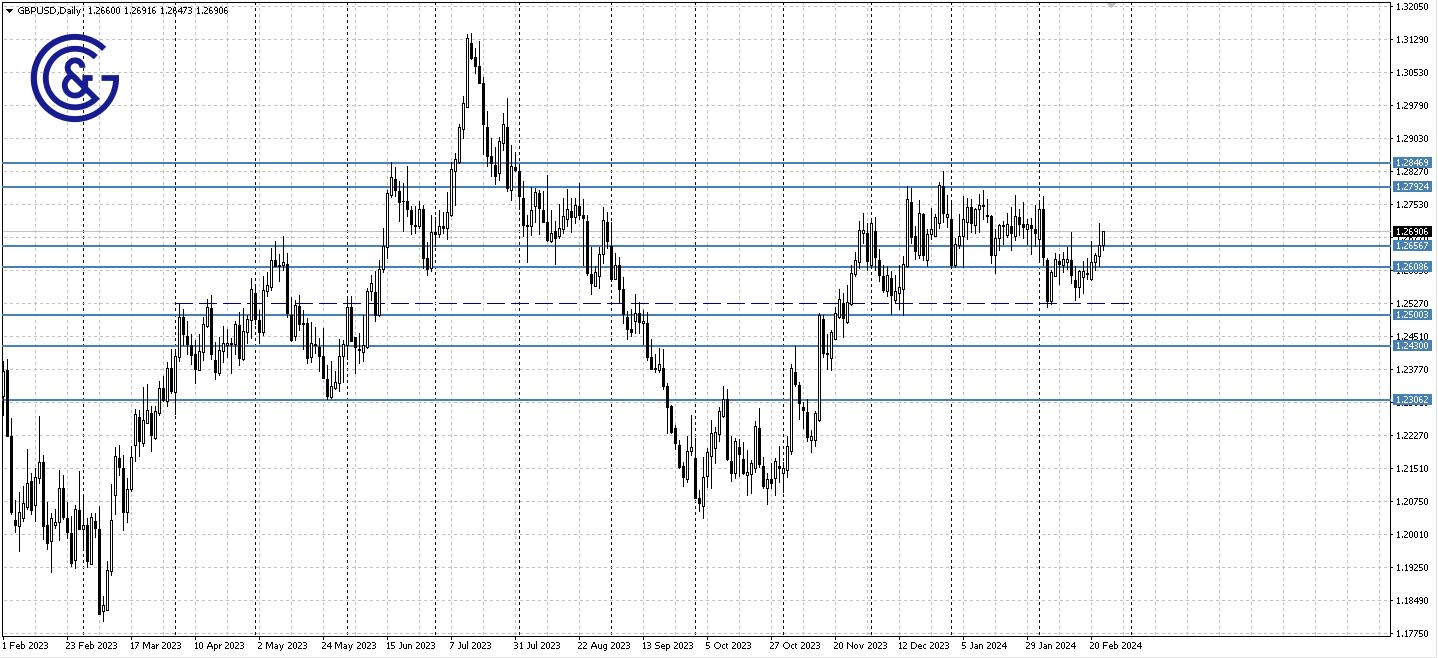Select the 1.26567 horizontal level tag
This screenshot has height=658, width=1438.
pyautogui.click(x=1412, y=247)
